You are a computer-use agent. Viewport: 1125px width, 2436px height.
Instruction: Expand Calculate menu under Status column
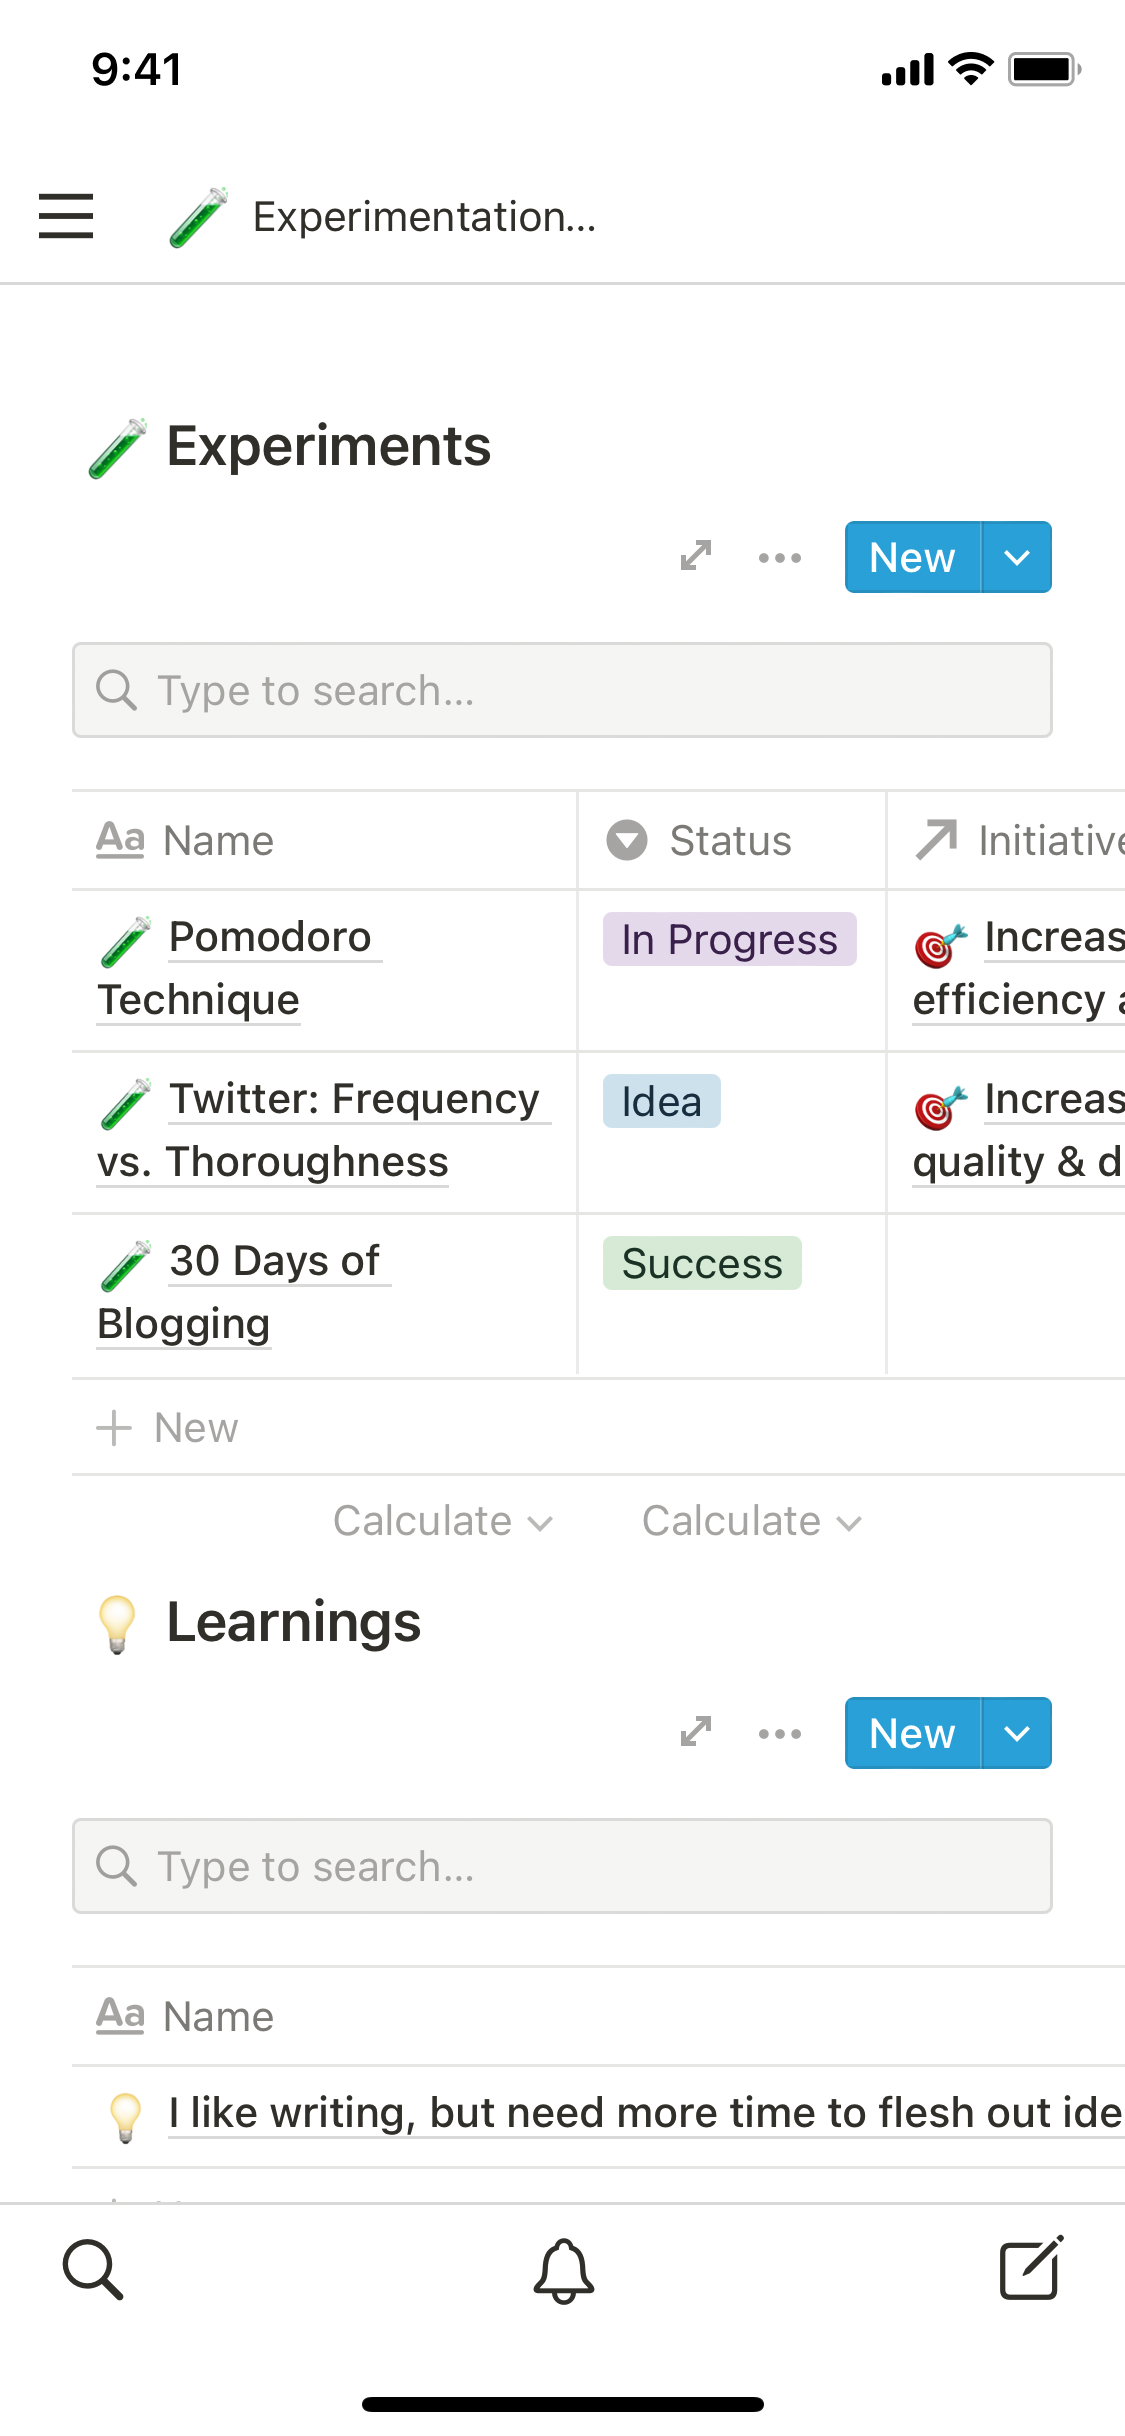(751, 1521)
